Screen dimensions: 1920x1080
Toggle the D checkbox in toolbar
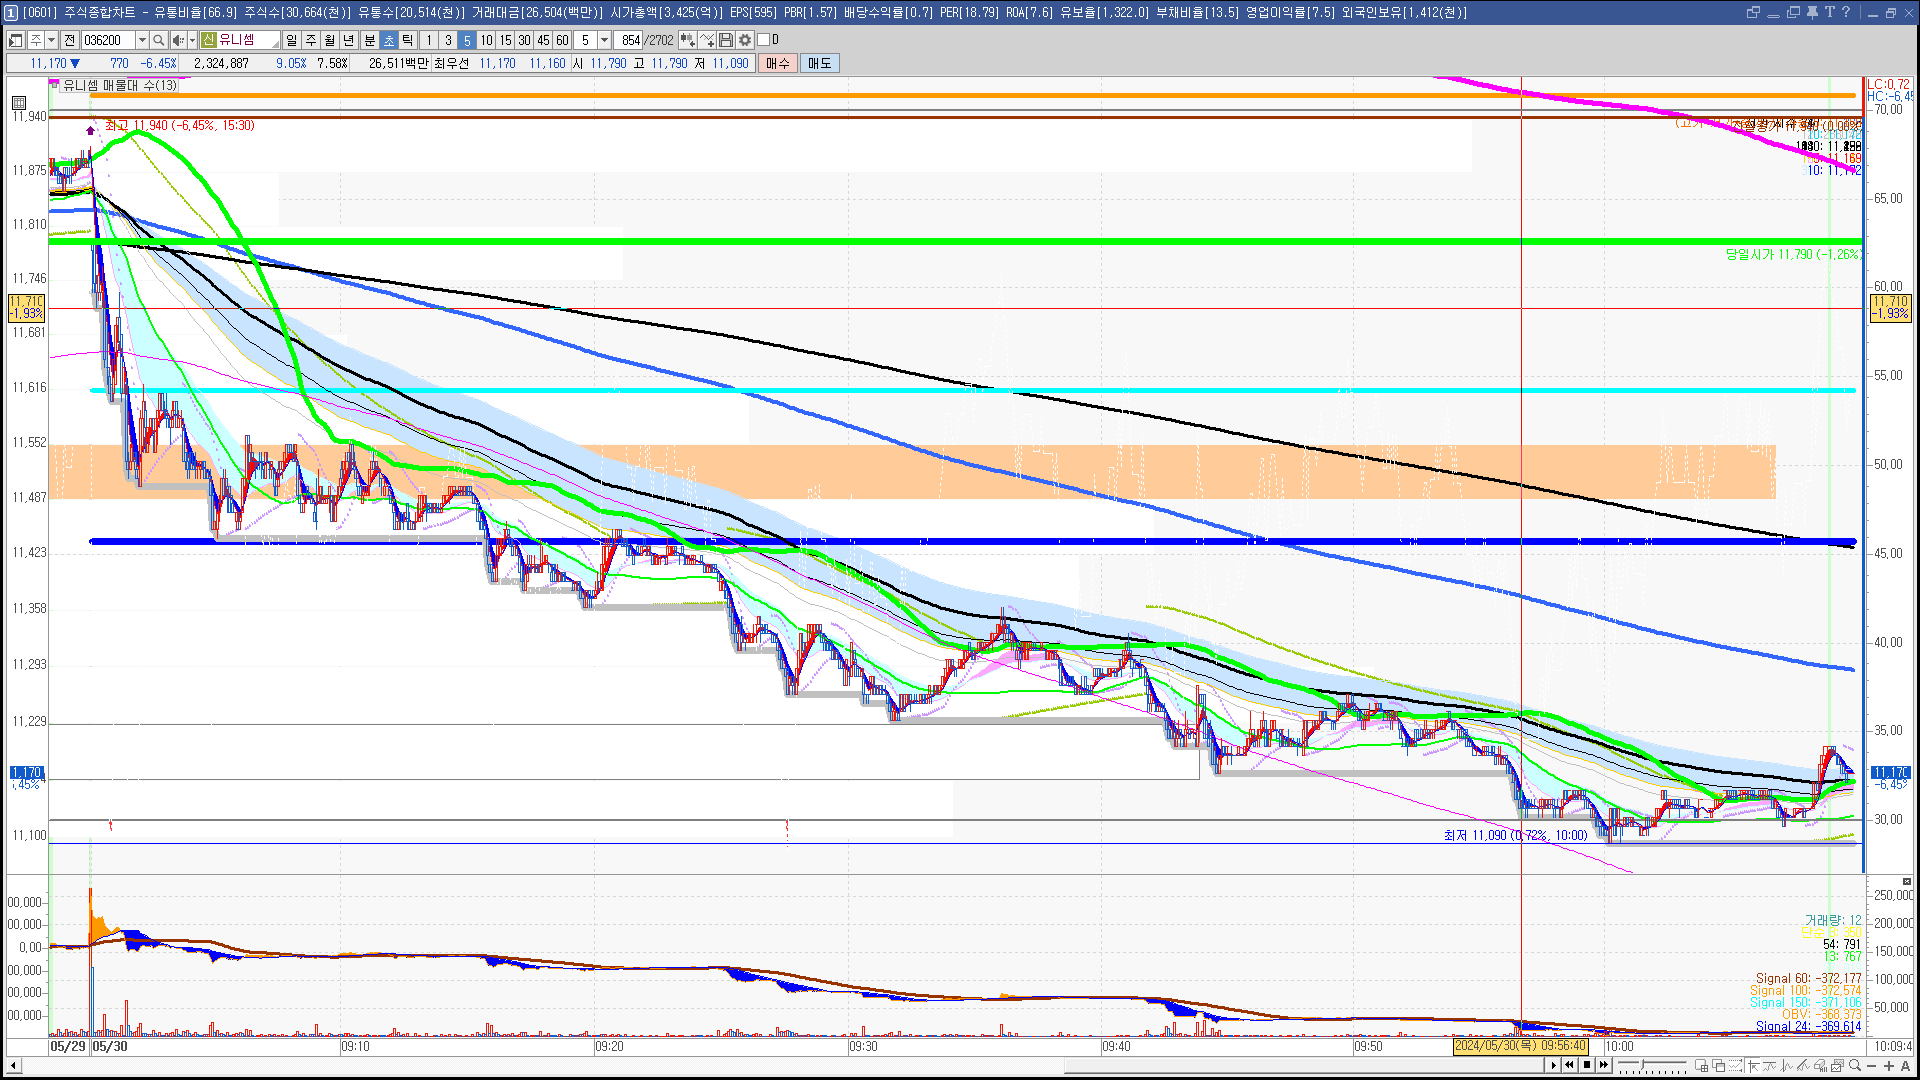[764, 40]
